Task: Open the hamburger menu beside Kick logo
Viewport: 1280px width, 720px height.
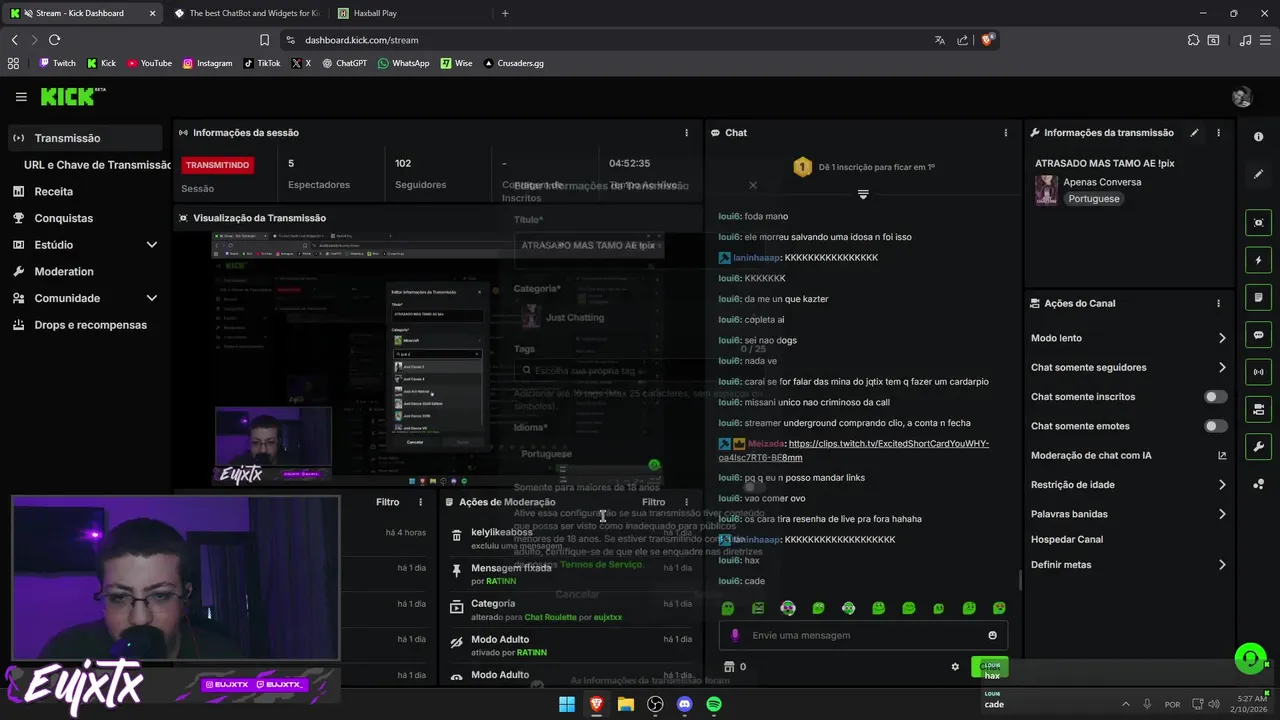Action: [x=21, y=97]
